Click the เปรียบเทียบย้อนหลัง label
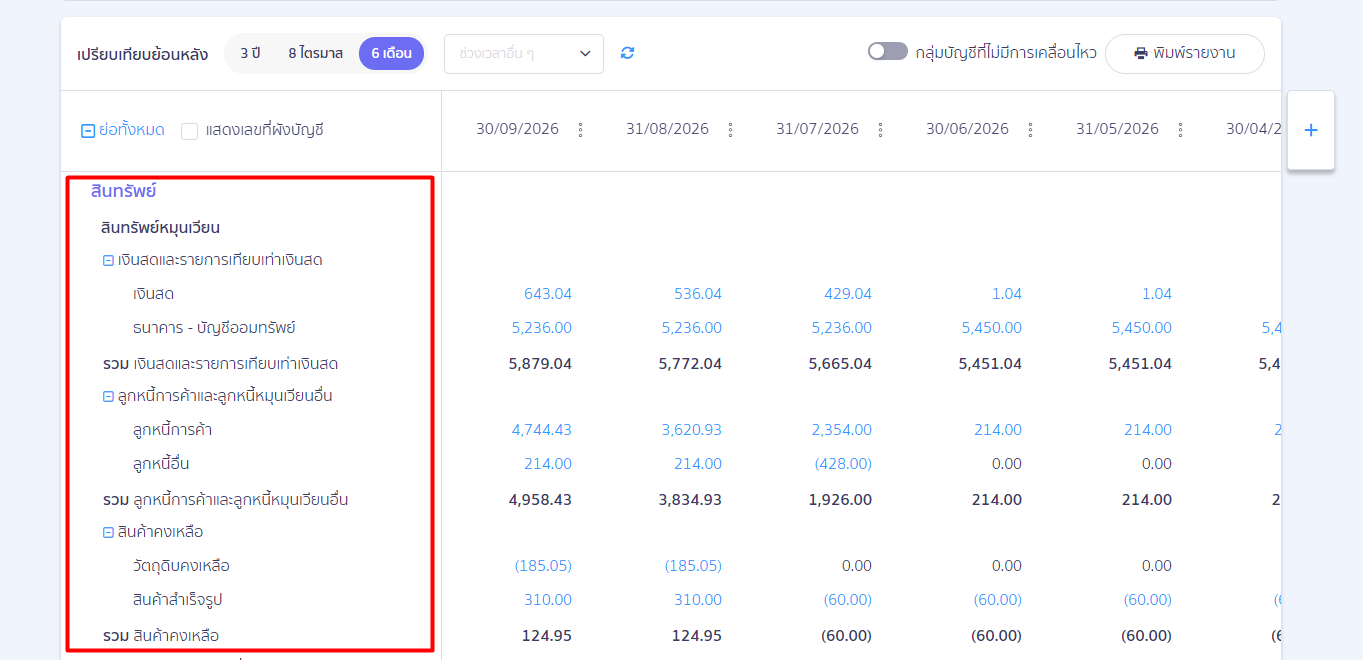The image size is (1363, 660). [143, 54]
